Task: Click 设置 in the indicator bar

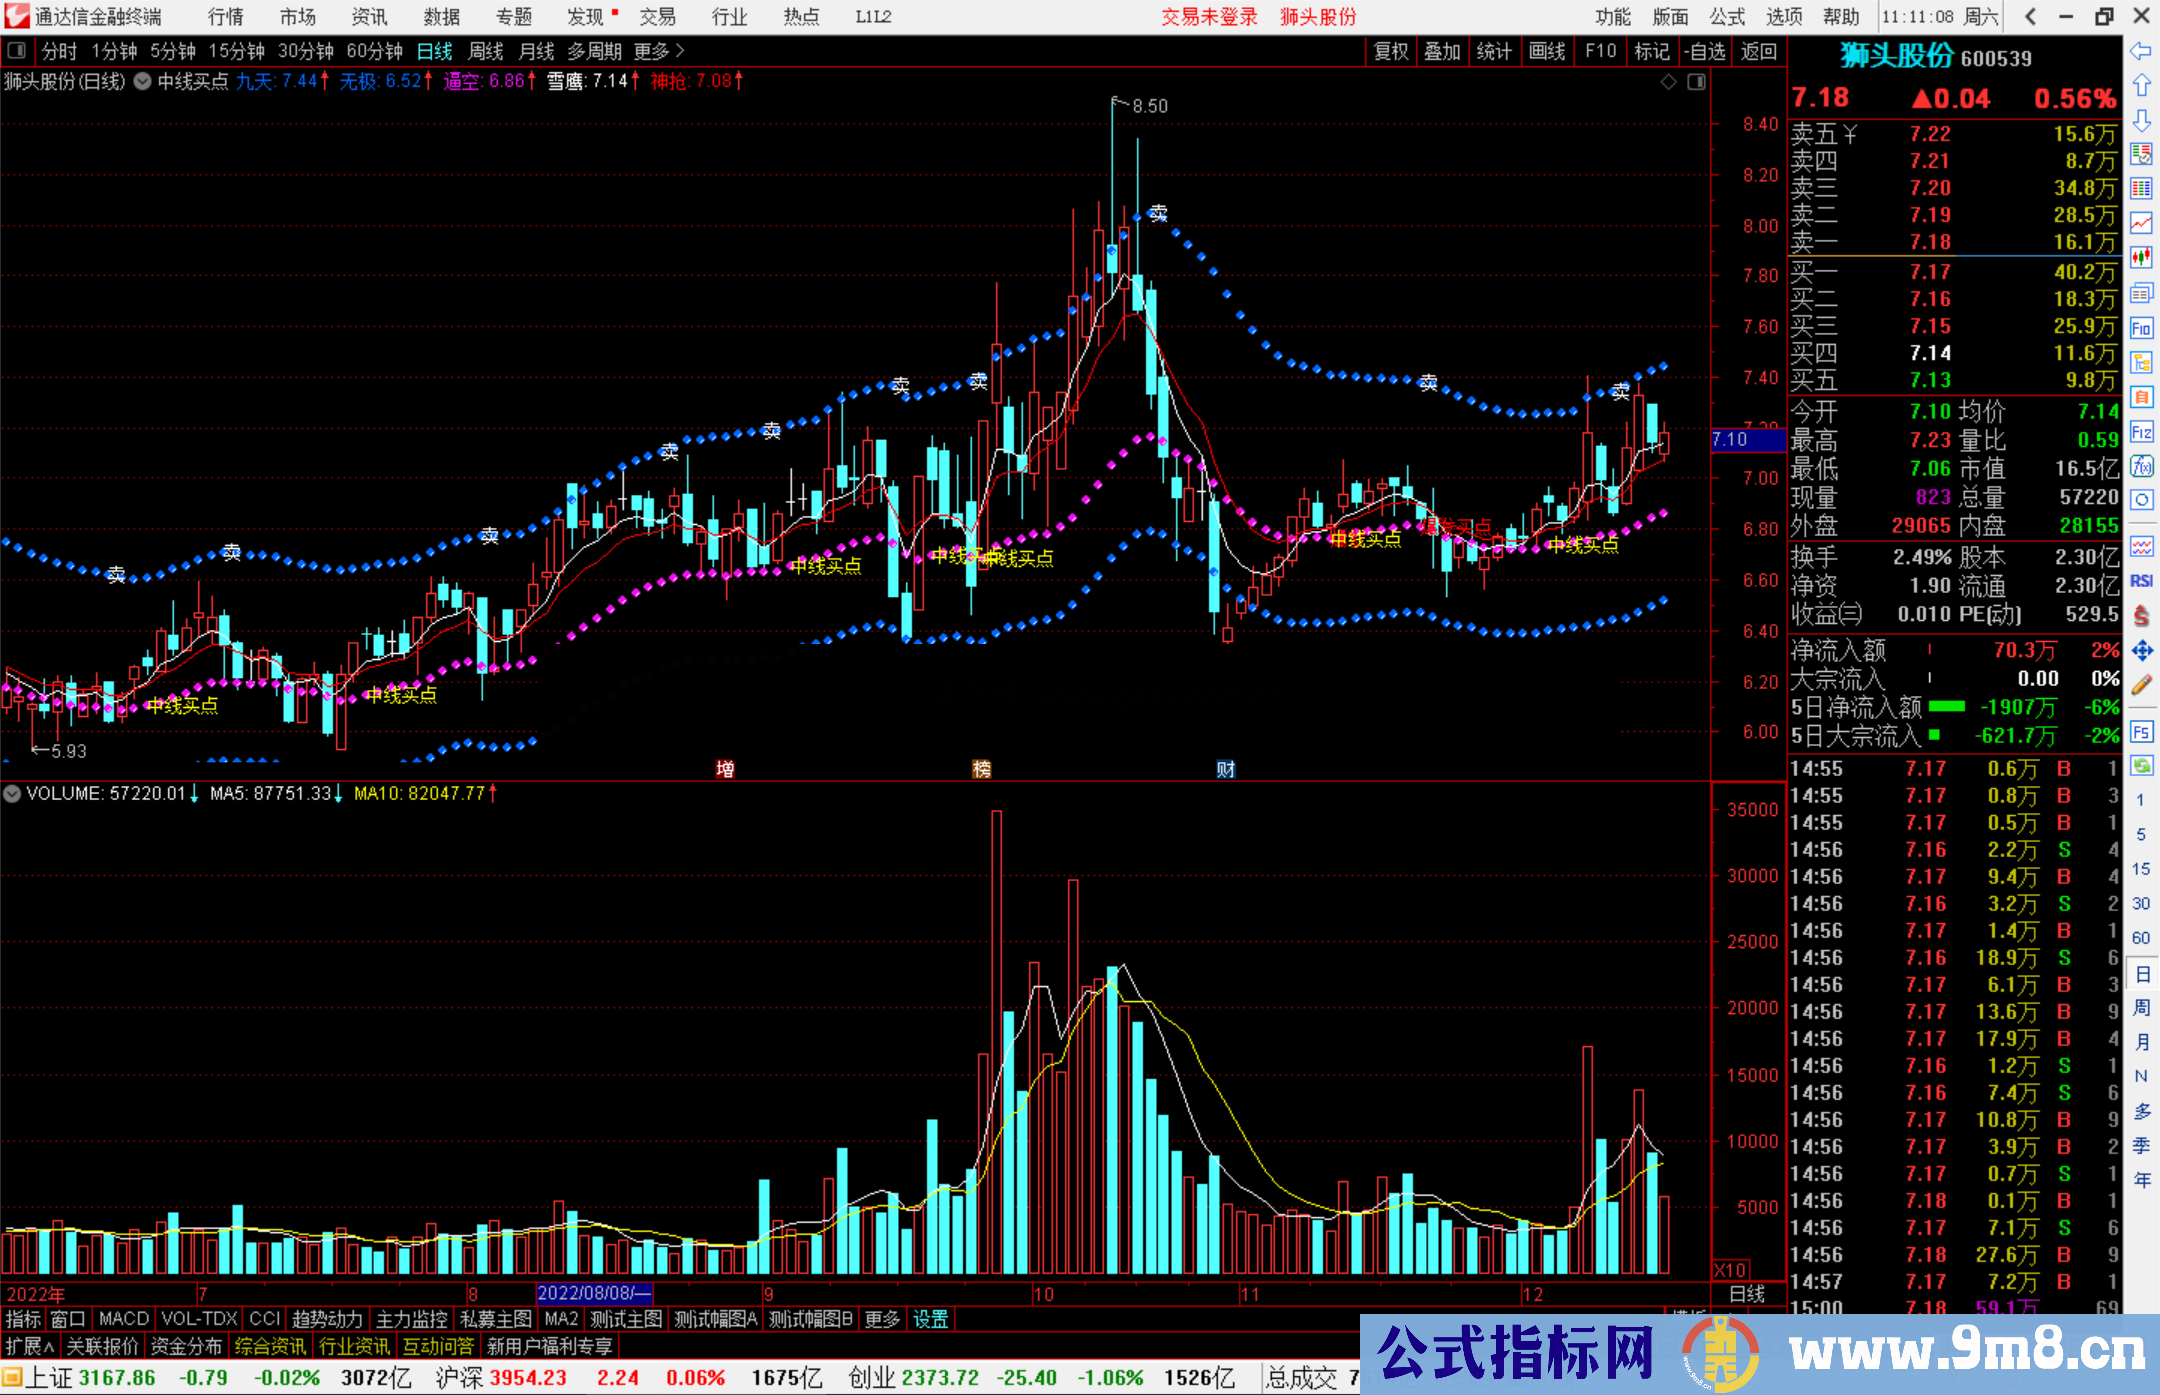Action: coord(930,1320)
